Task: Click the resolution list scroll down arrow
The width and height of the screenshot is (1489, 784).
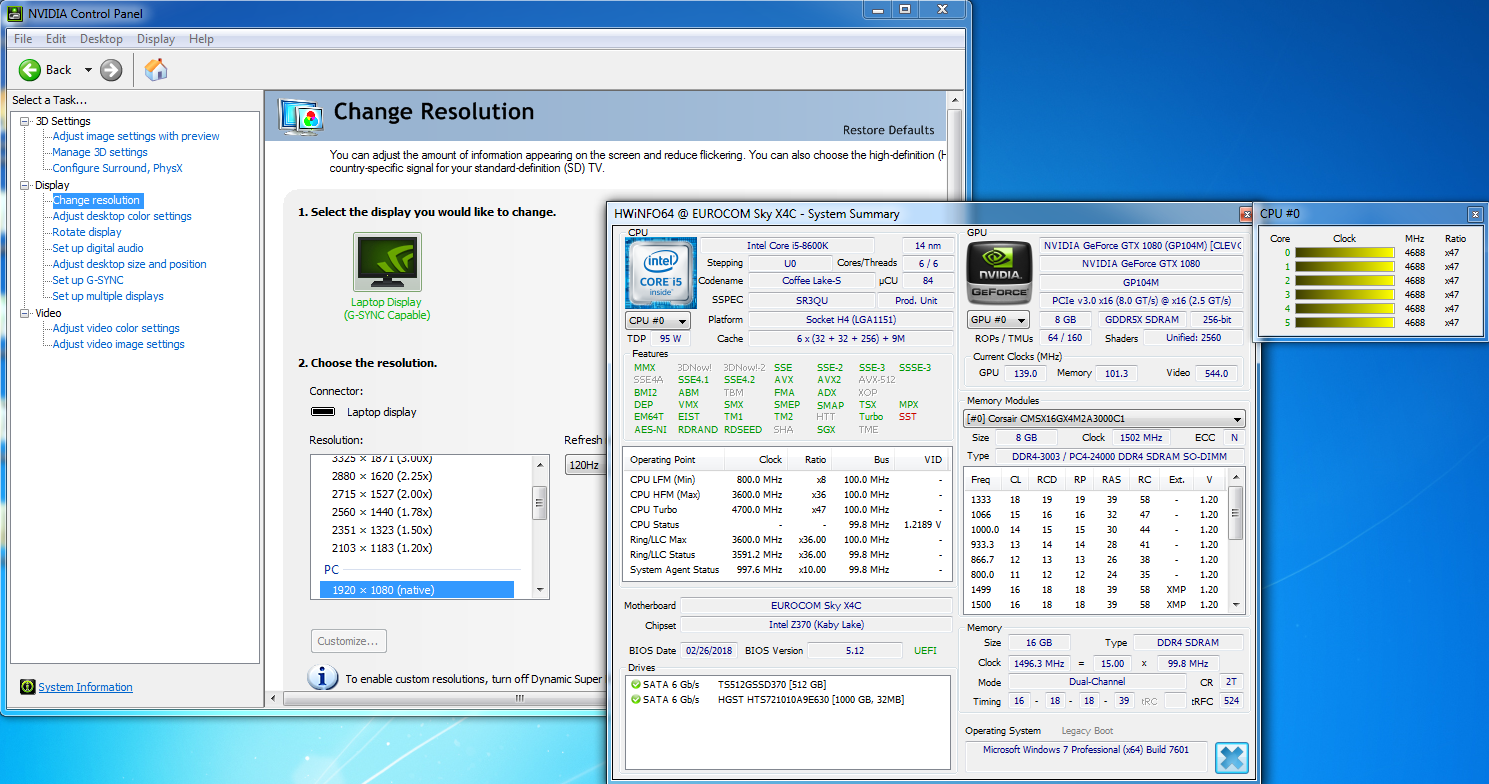Action: tap(539, 590)
